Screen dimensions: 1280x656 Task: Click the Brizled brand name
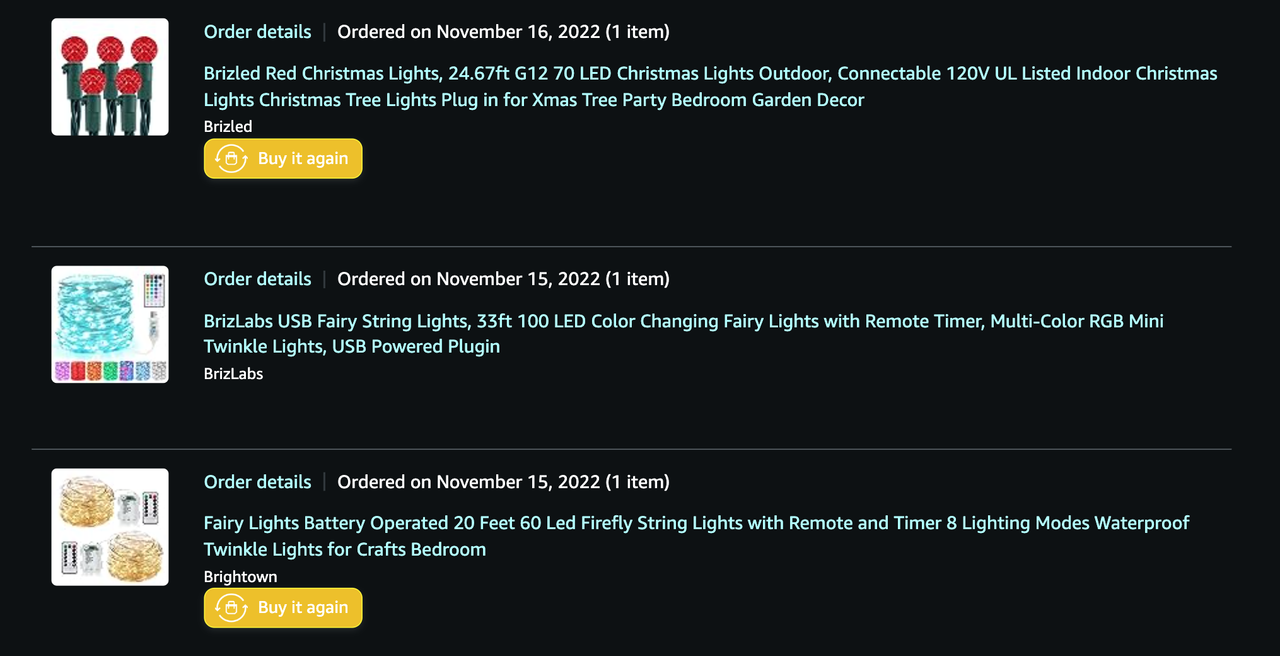[228, 127]
